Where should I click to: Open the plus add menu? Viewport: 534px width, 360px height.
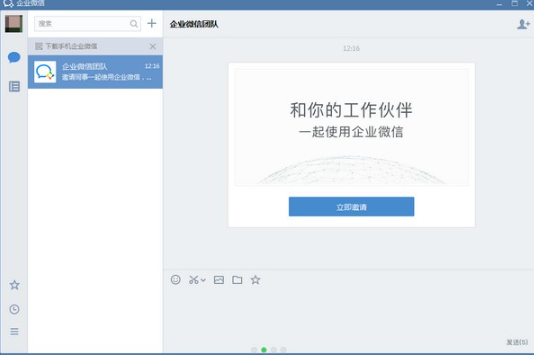pos(152,23)
